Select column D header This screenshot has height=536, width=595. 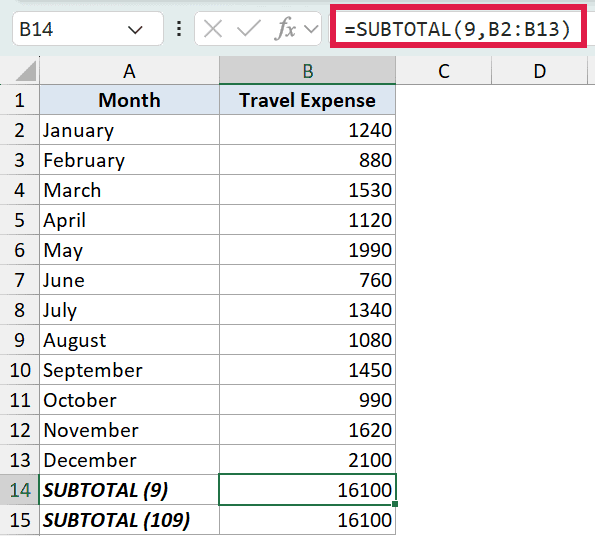click(x=539, y=71)
